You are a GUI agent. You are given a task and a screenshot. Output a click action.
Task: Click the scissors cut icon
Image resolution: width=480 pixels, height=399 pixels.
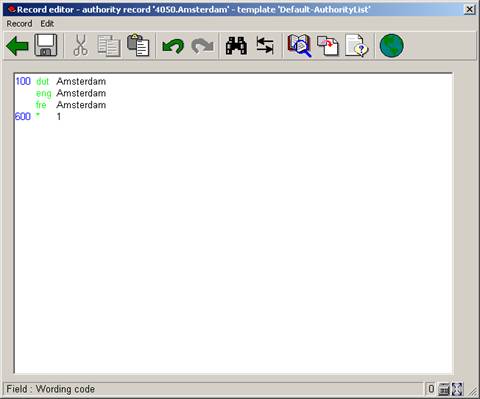80,45
